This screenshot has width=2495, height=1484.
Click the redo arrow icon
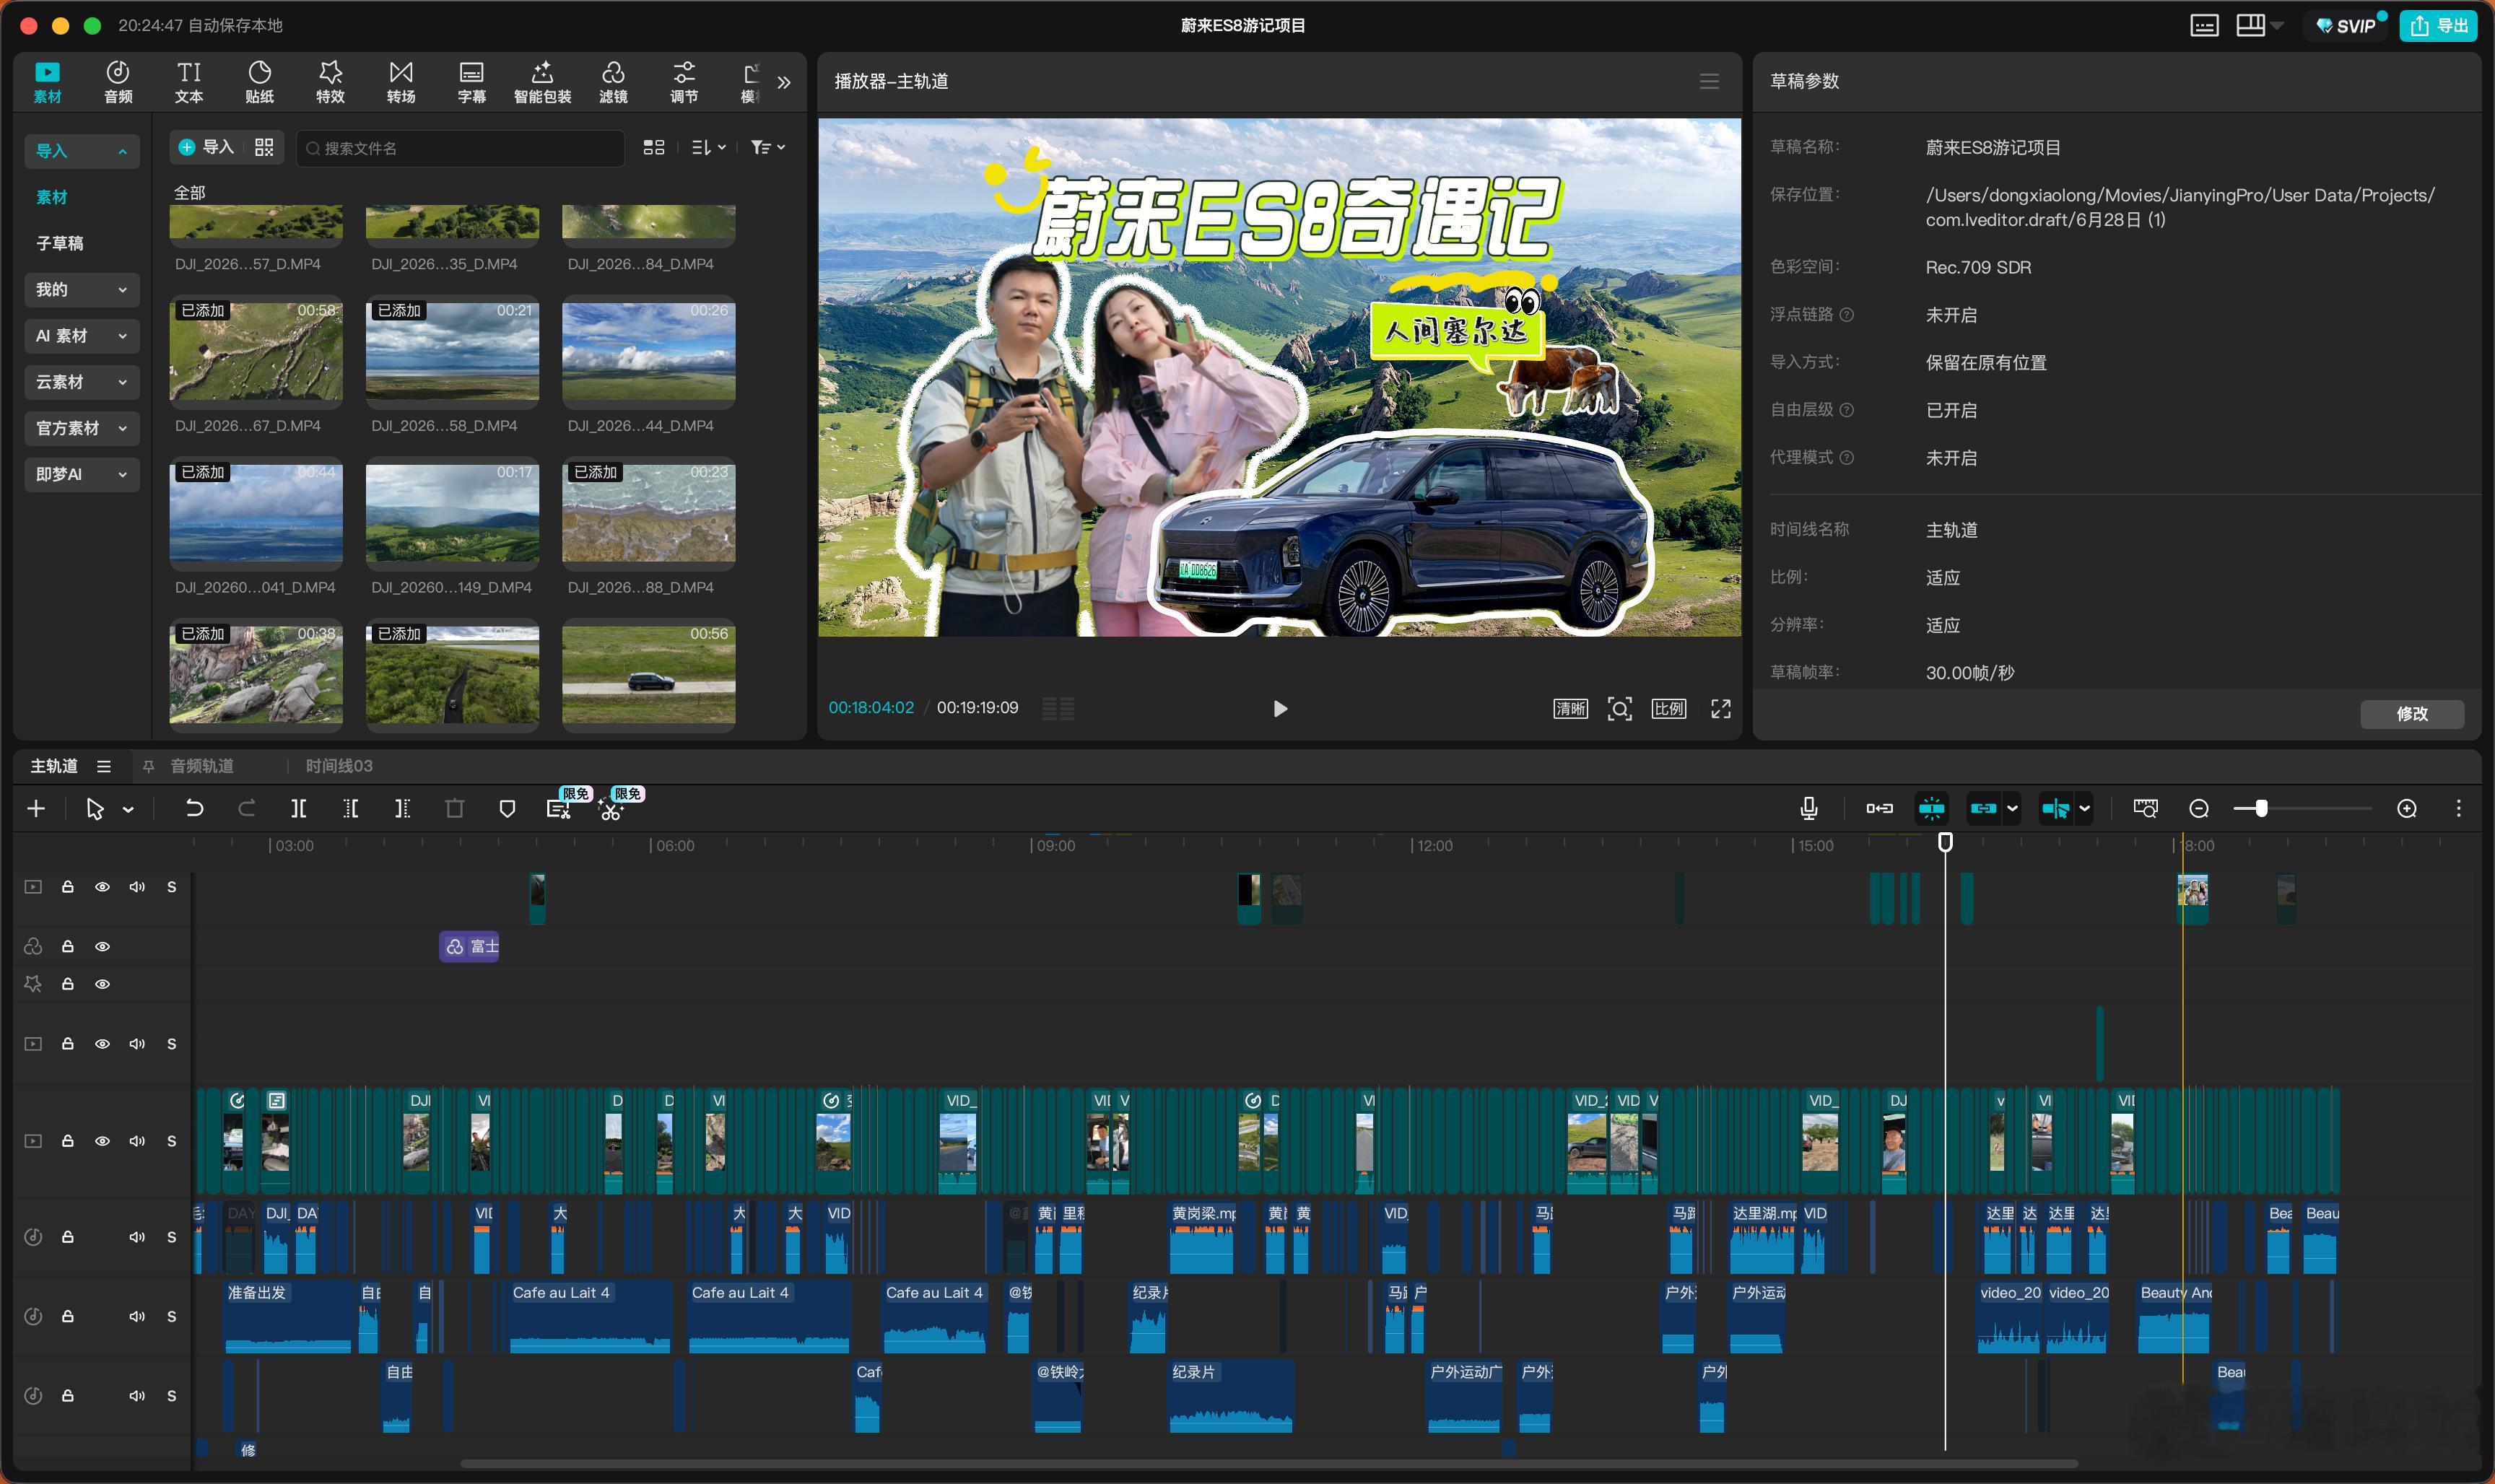tap(246, 808)
